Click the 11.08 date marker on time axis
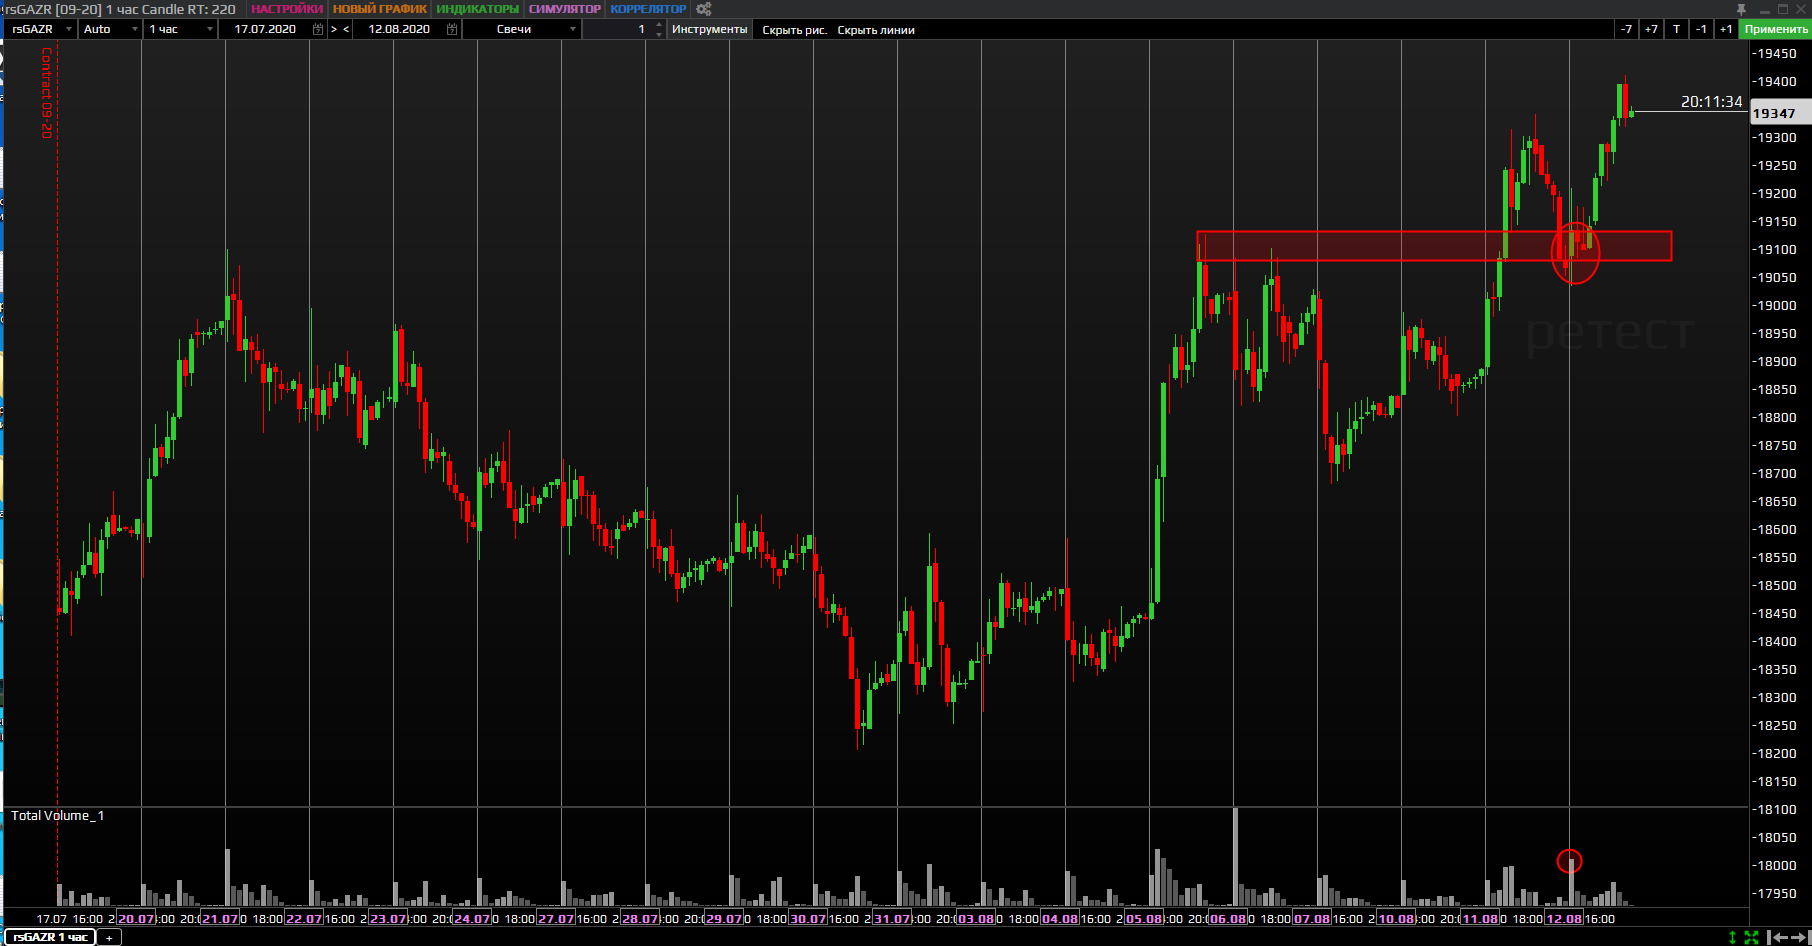 point(1480,918)
